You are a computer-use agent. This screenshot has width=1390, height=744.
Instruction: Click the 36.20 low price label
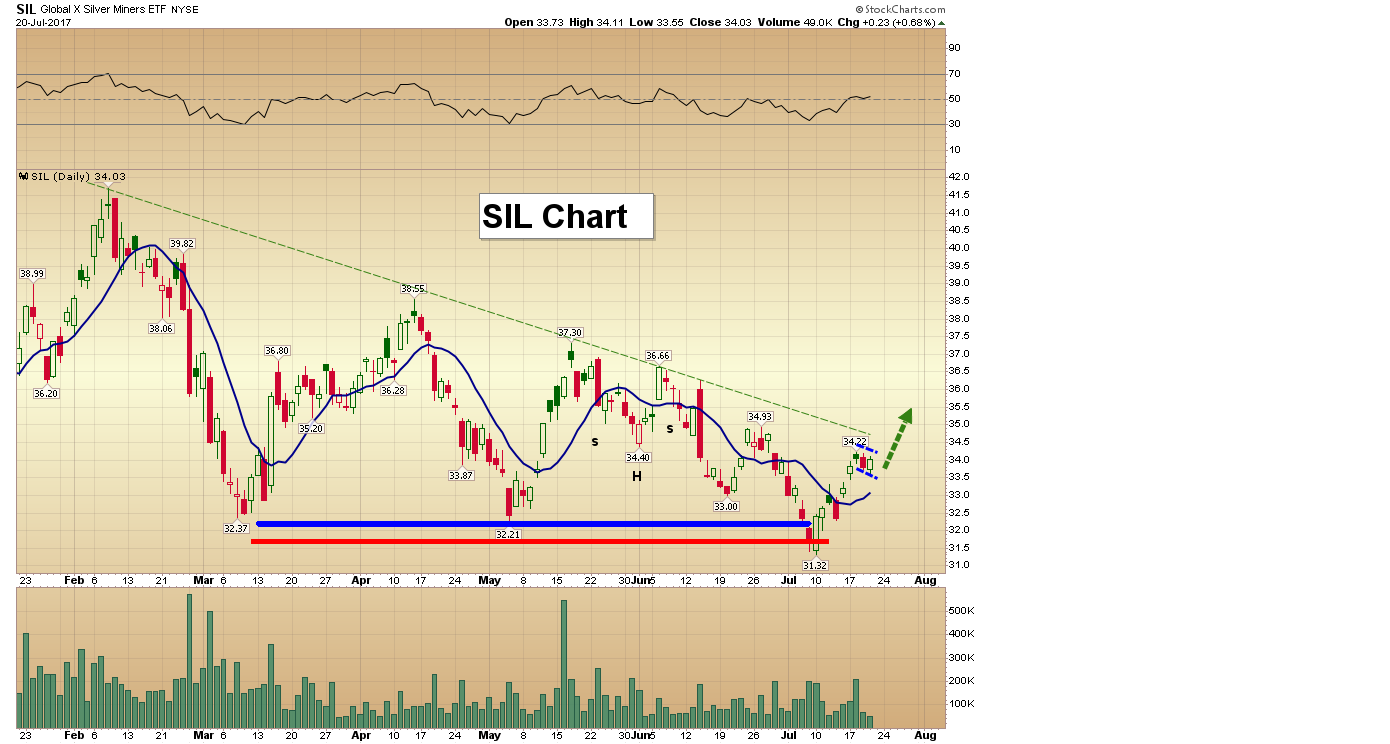[x=46, y=393]
